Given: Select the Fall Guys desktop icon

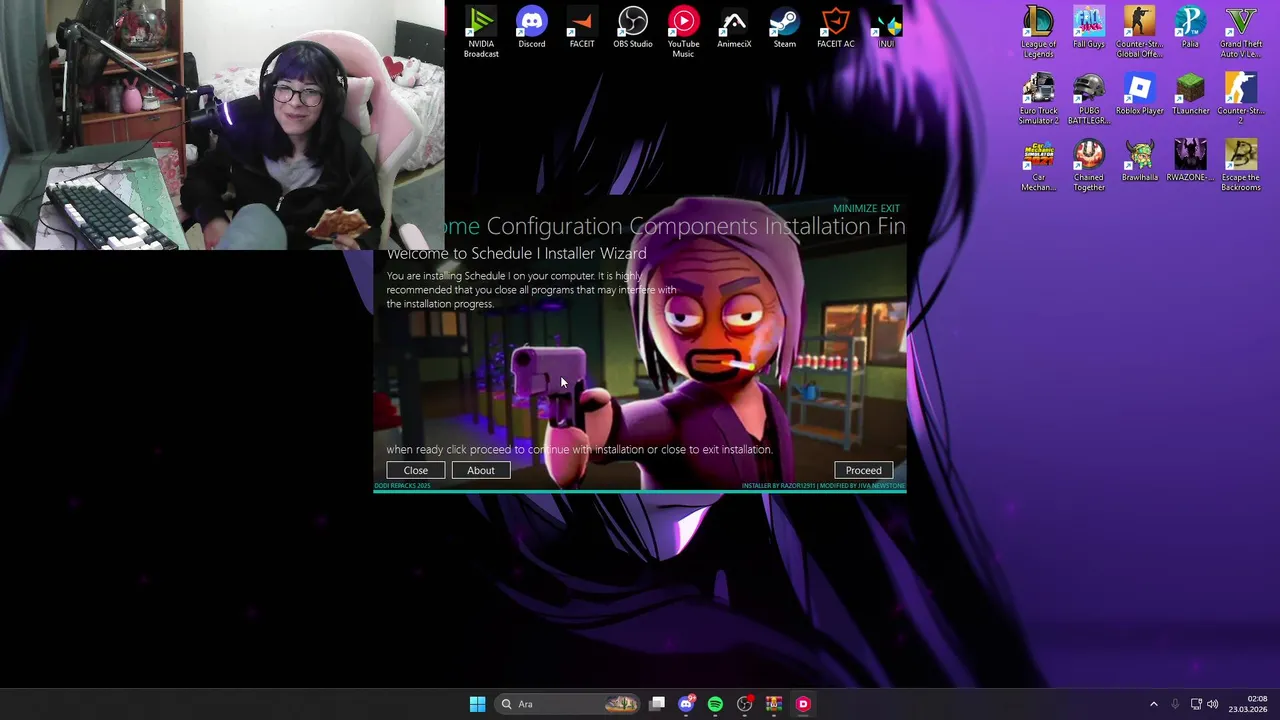Looking at the screenshot, I should pos(1089,28).
